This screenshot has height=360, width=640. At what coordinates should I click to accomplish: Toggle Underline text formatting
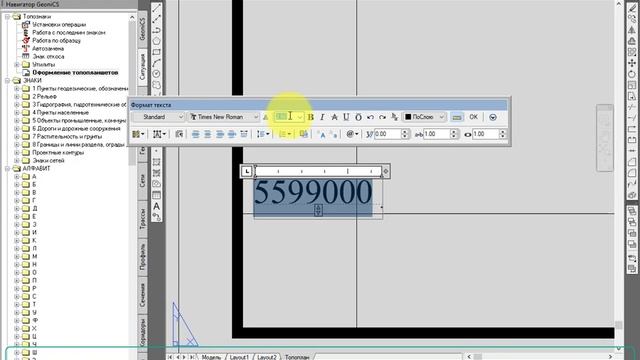click(x=346, y=117)
